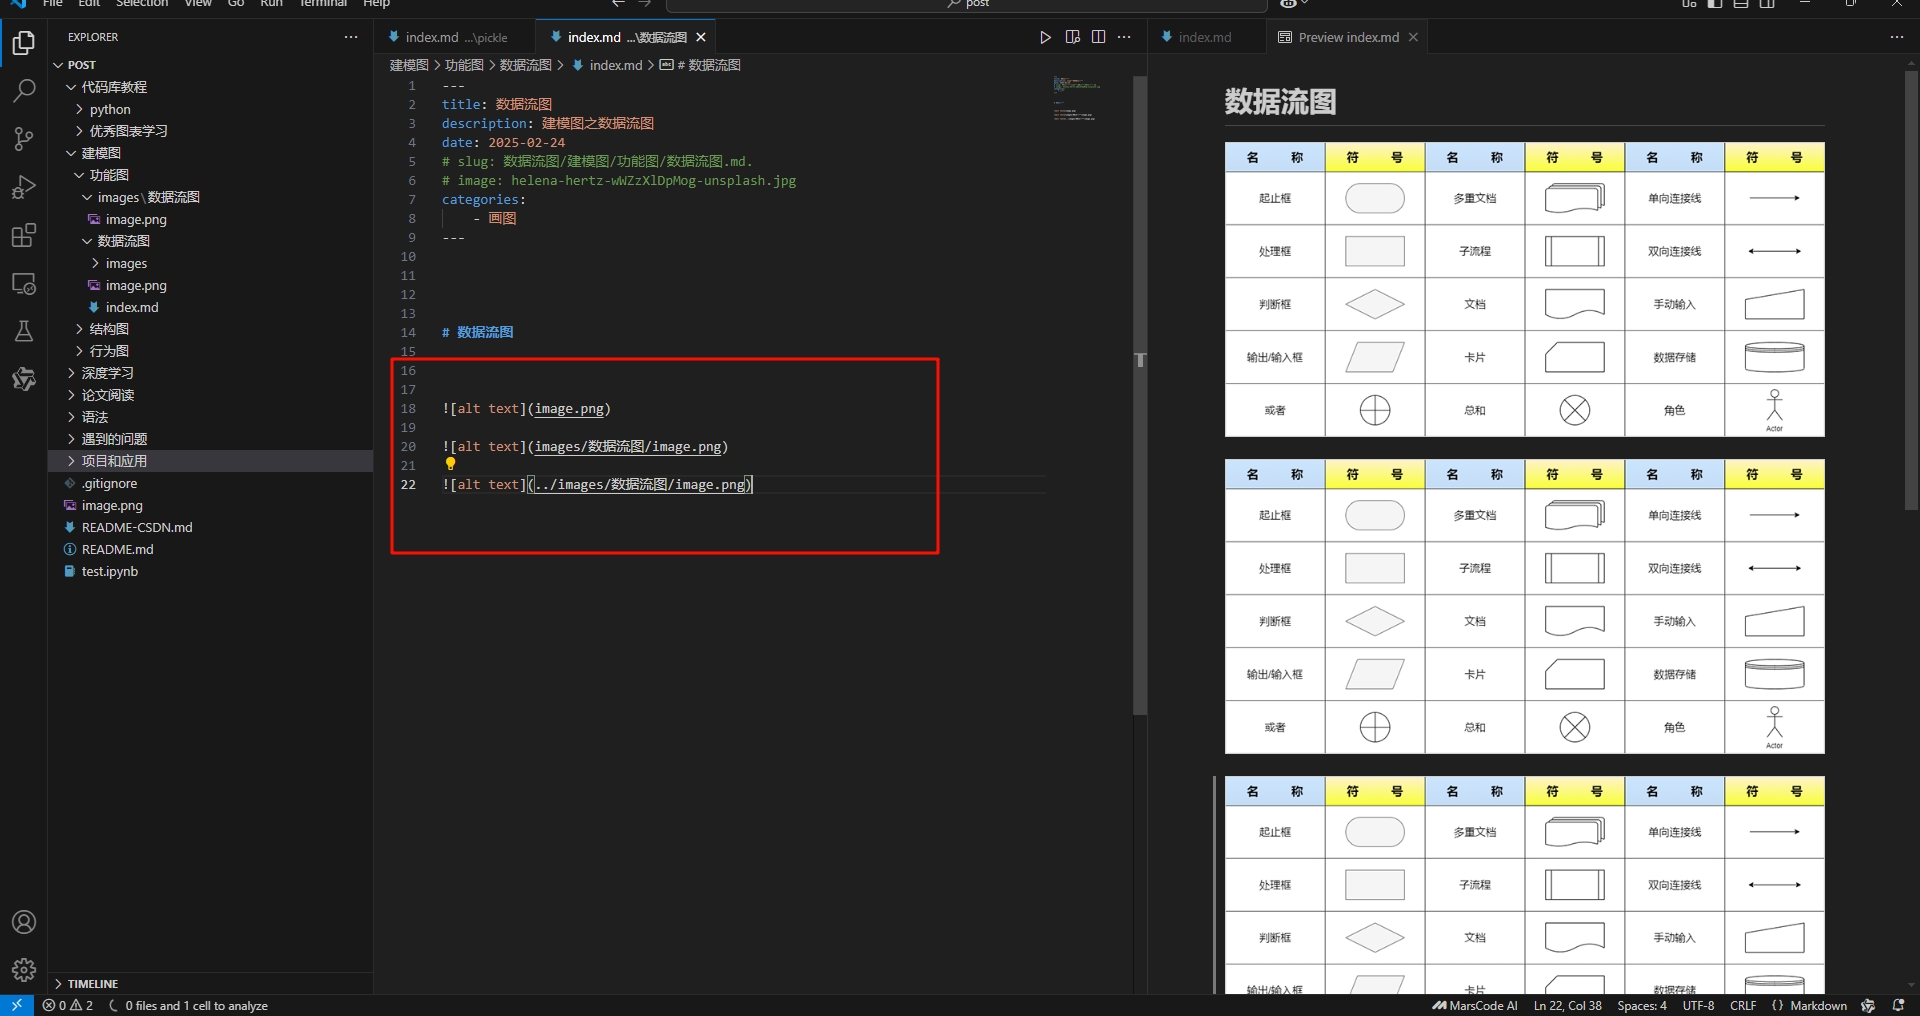Viewport: 1920px width, 1016px height.
Task: Open the Source Control view
Action: 24,139
